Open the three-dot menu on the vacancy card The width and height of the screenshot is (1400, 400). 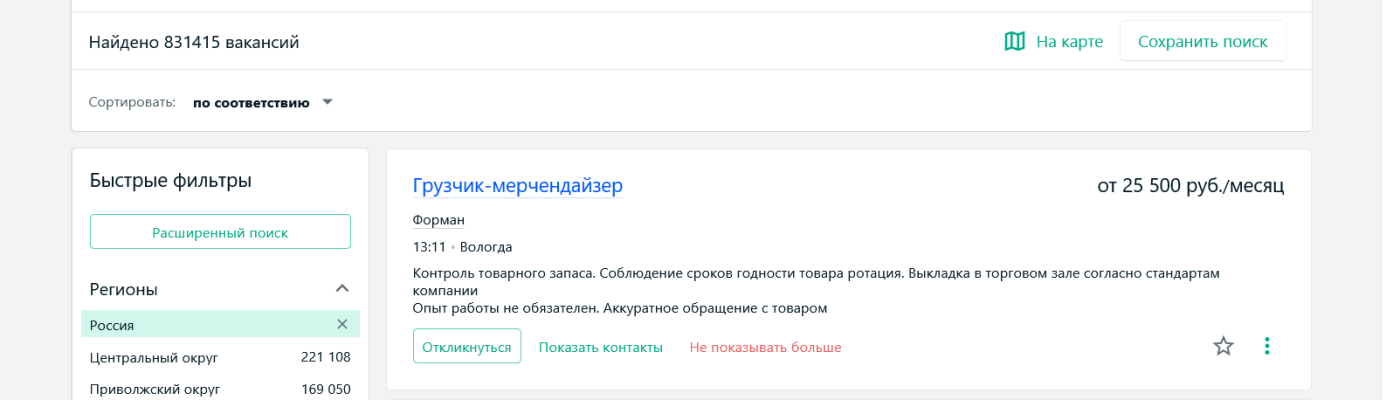(x=1267, y=346)
